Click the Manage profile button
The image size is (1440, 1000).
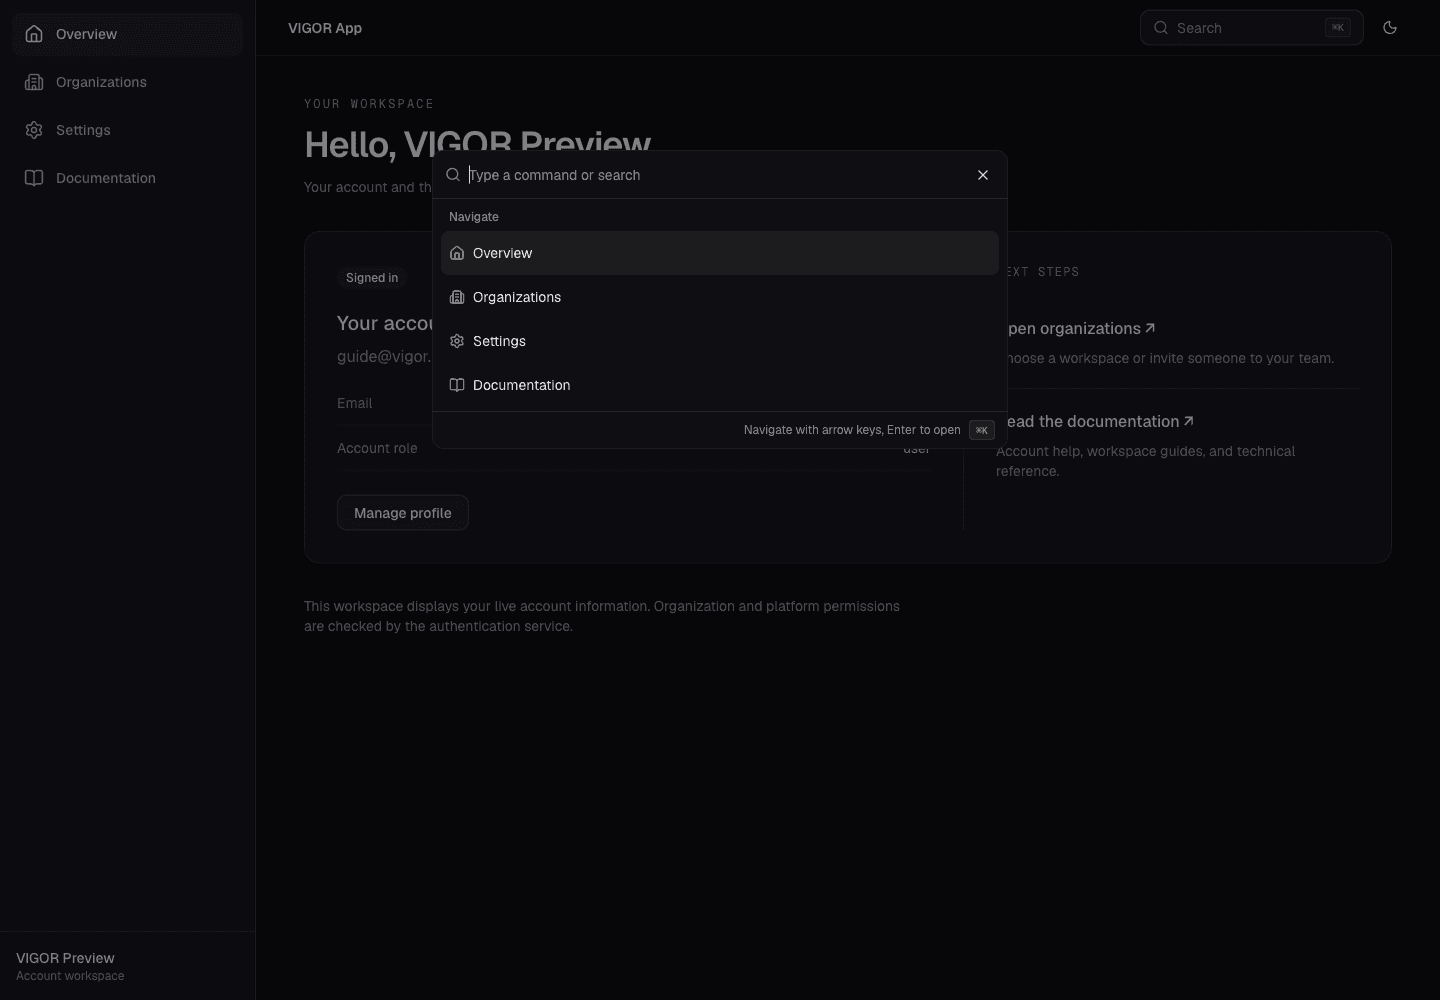click(403, 513)
